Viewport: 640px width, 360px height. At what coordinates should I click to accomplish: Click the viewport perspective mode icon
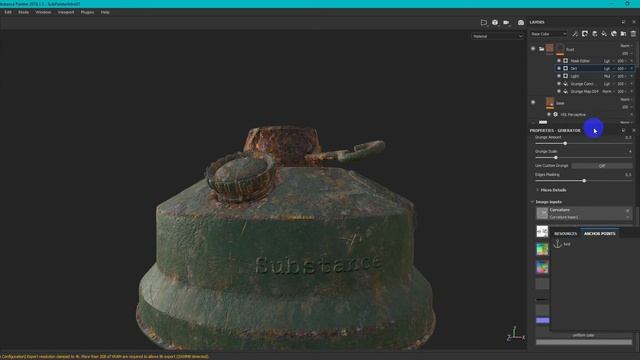click(x=484, y=22)
